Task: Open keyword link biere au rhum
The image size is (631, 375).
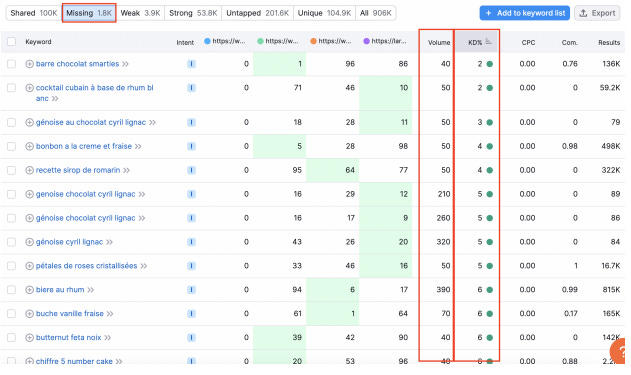Action: click(x=60, y=290)
